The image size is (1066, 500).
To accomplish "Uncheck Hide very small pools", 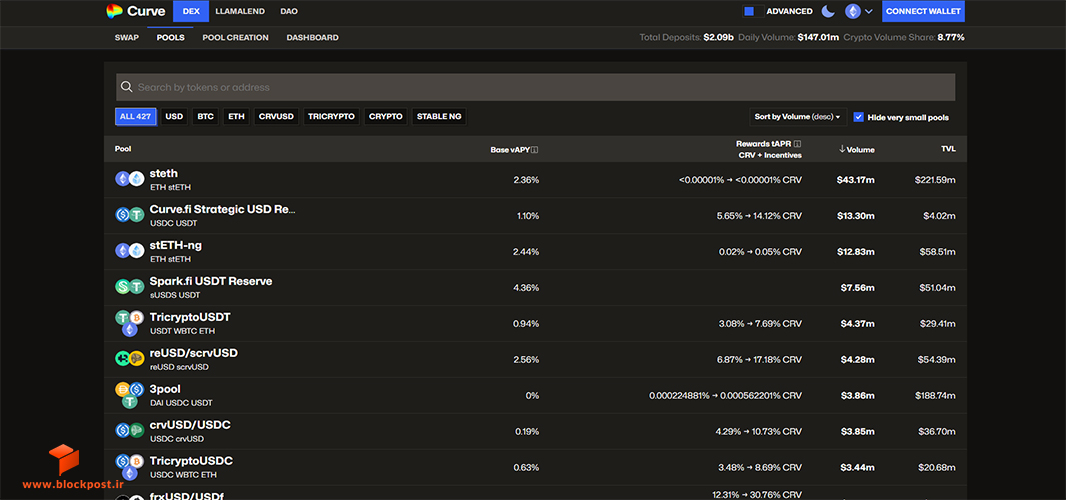I will [x=859, y=117].
